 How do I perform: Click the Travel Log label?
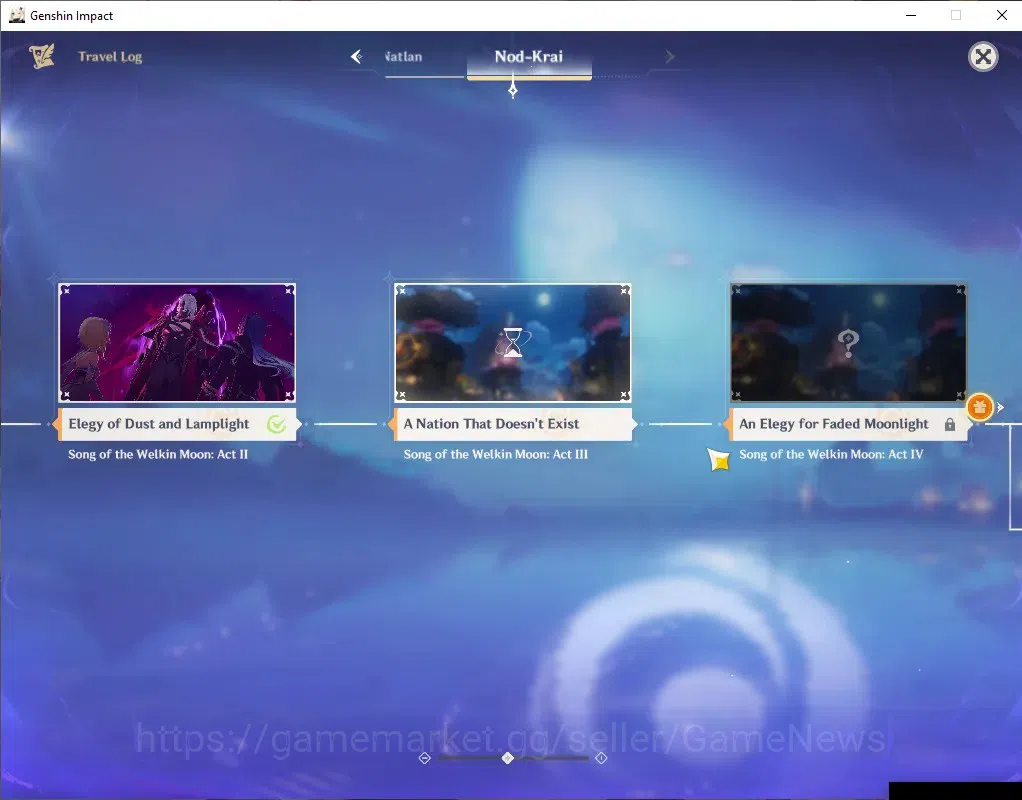tap(110, 57)
